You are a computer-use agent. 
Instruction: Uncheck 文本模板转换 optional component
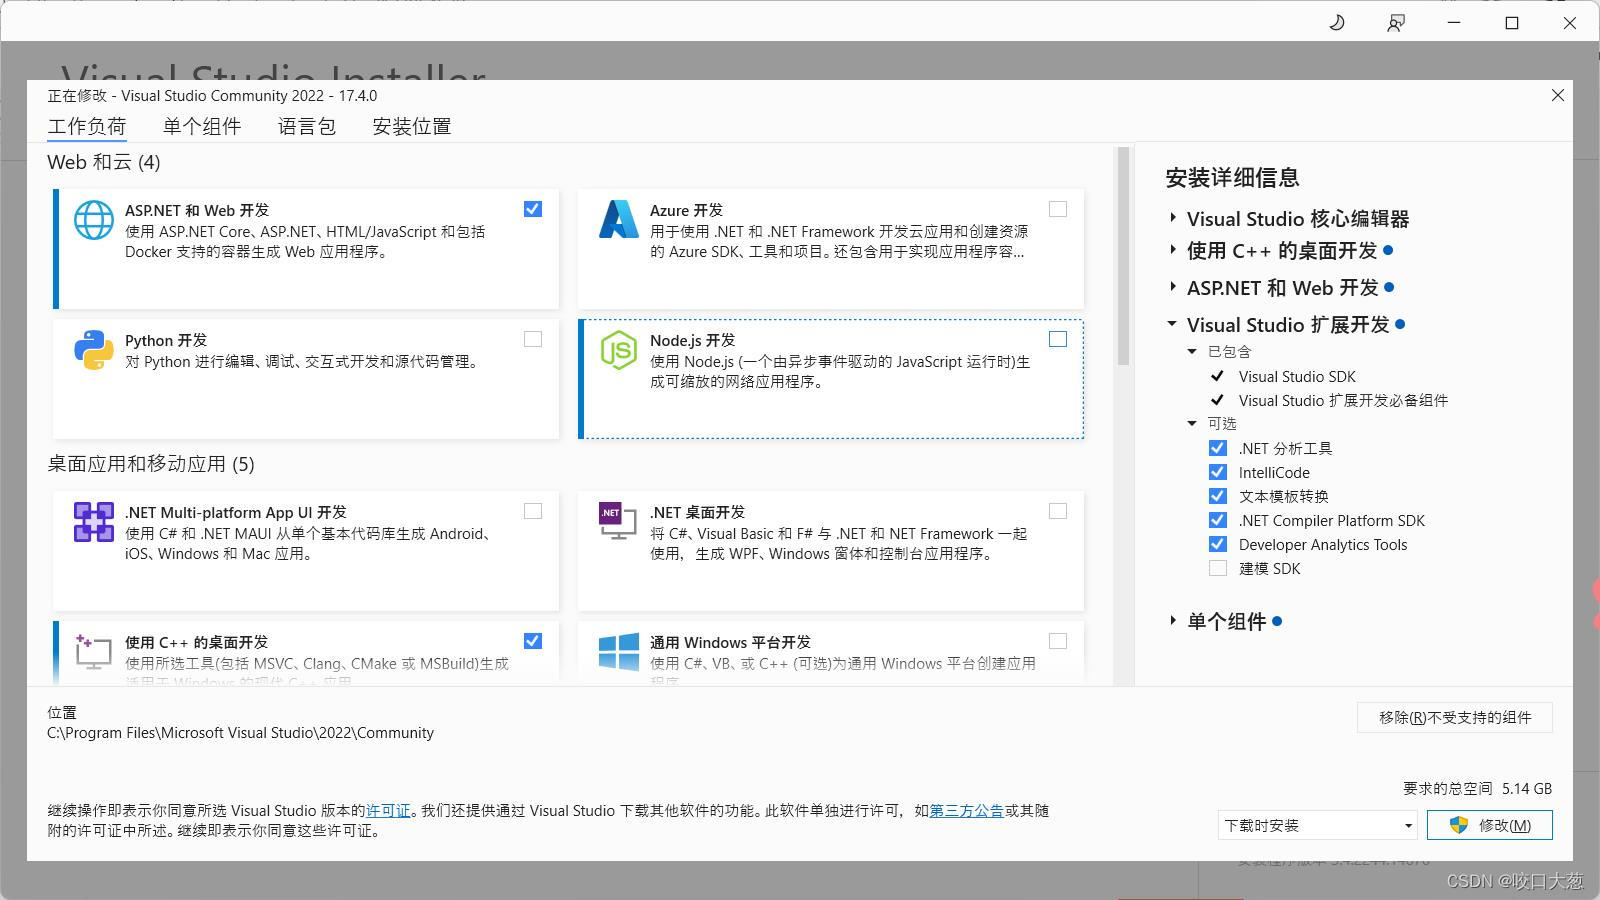click(x=1217, y=496)
